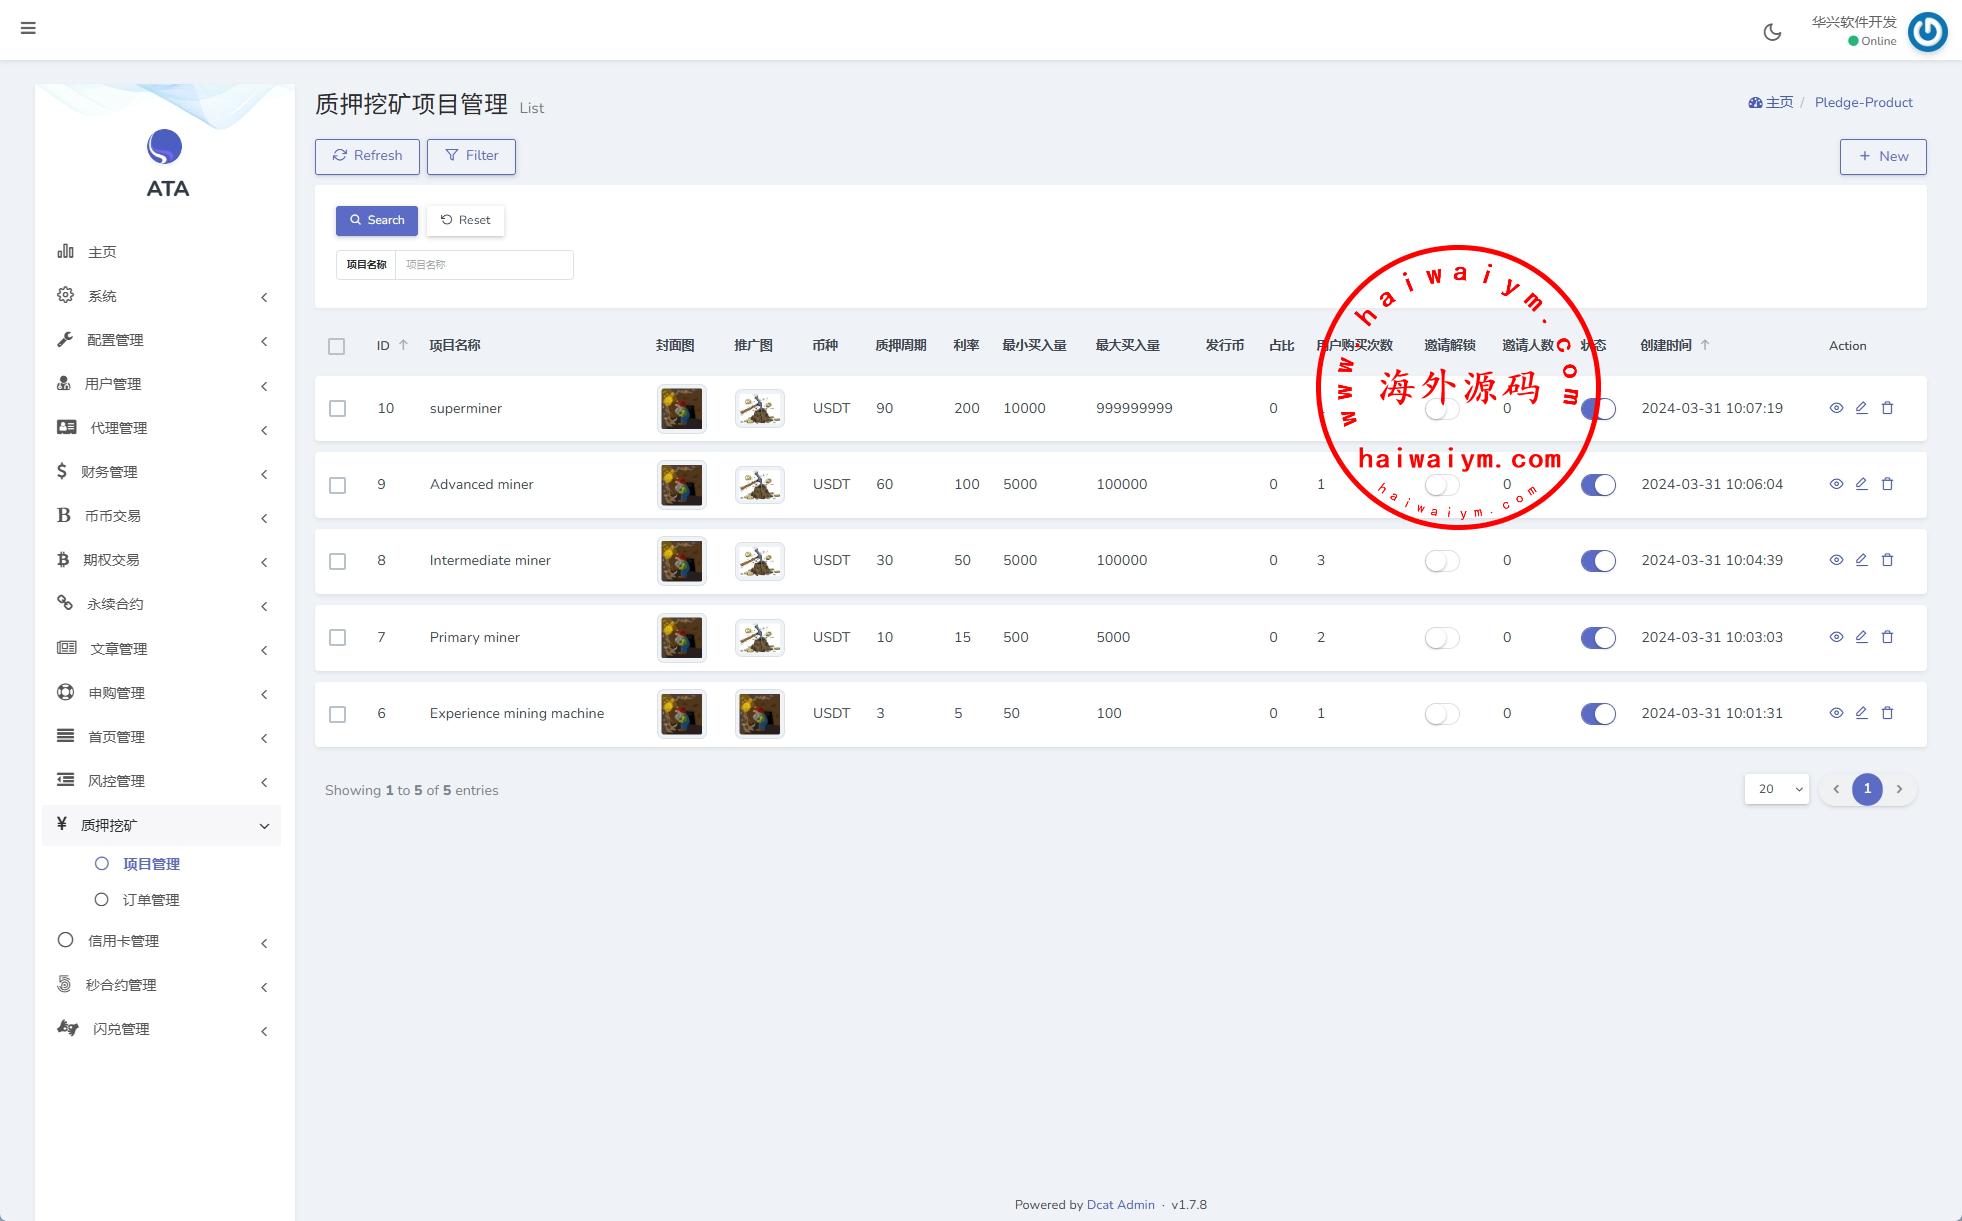Image resolution: width=1962 pixels, height=1221 pixels.
Task: Open 订单管理 submenu item
Action: (x=151, y=900)
